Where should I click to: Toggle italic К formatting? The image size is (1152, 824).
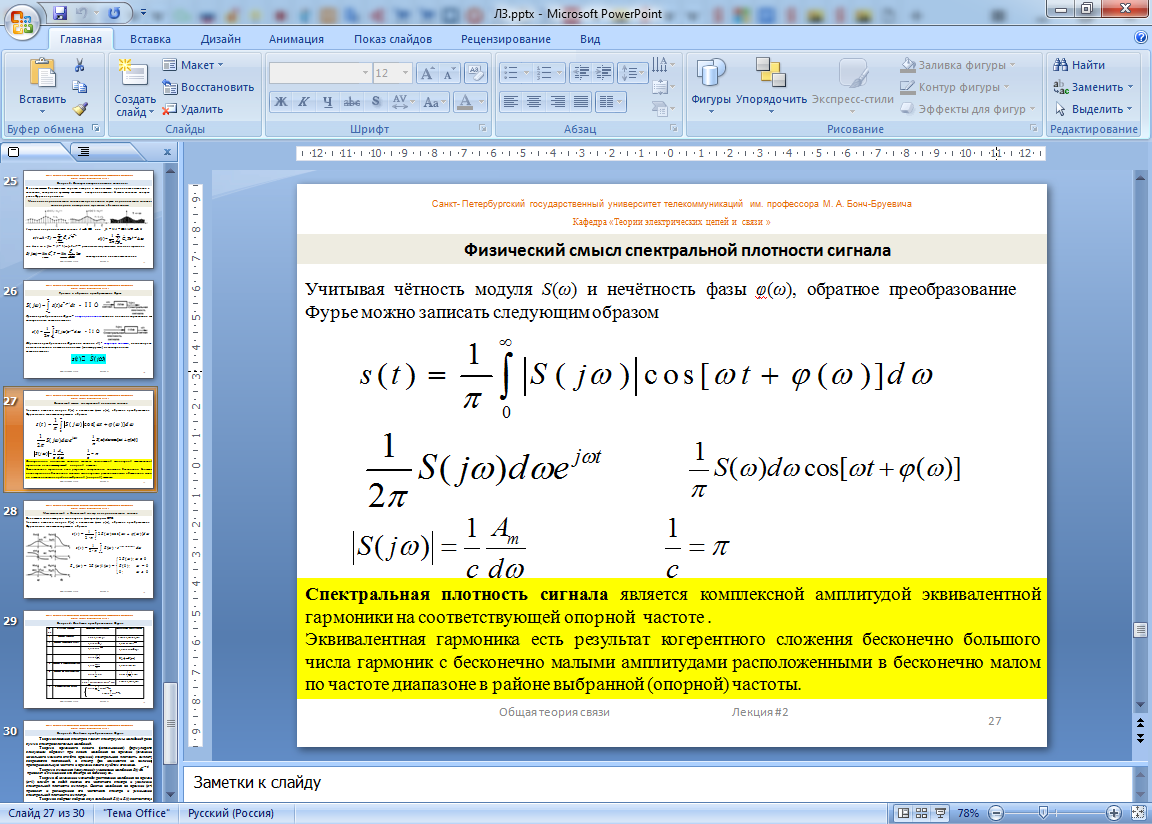point(304,102)
